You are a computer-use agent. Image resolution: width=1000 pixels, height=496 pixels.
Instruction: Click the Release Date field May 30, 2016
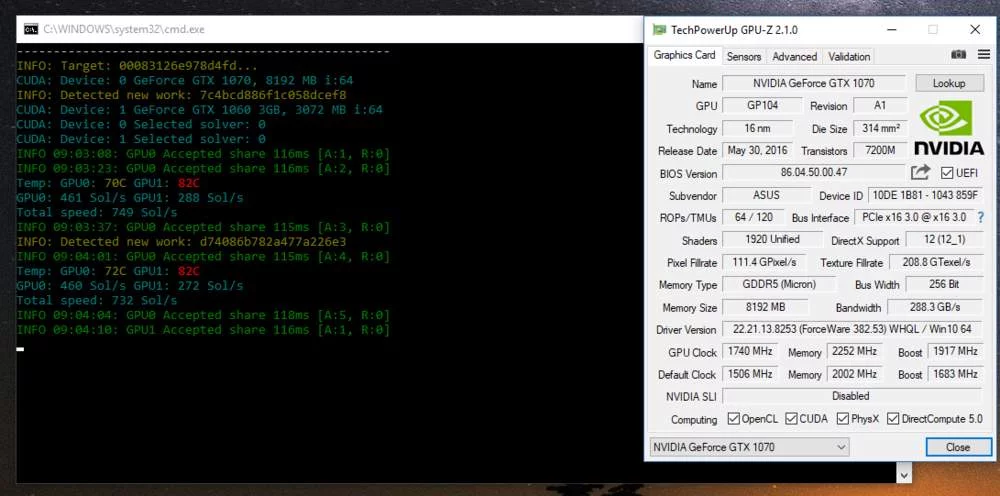758,150
